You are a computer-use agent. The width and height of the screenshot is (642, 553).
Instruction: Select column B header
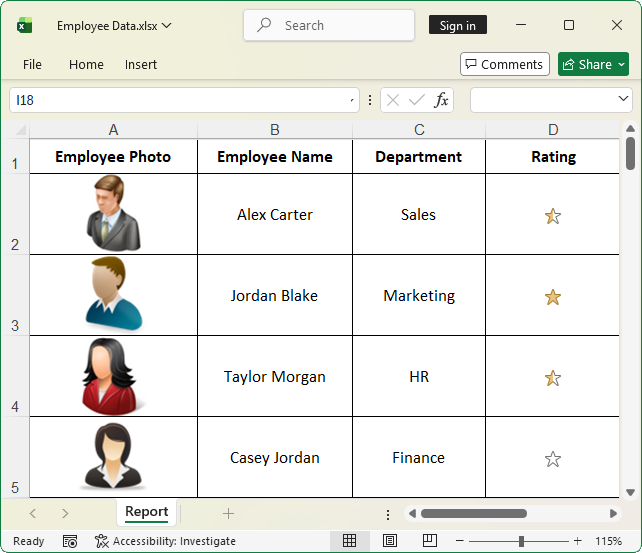pos(275,130)
